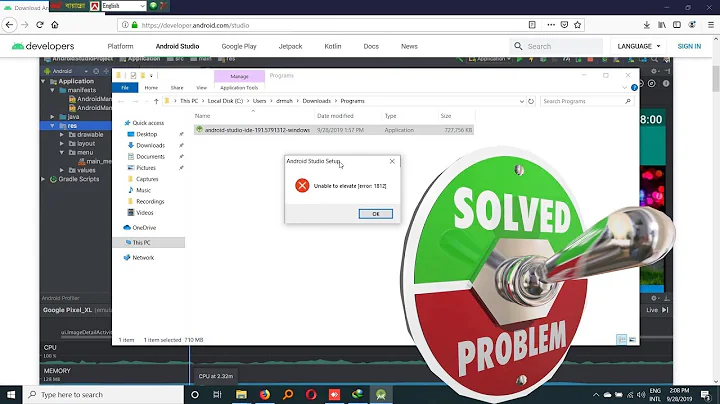Click the browser address bar URL

195,25
